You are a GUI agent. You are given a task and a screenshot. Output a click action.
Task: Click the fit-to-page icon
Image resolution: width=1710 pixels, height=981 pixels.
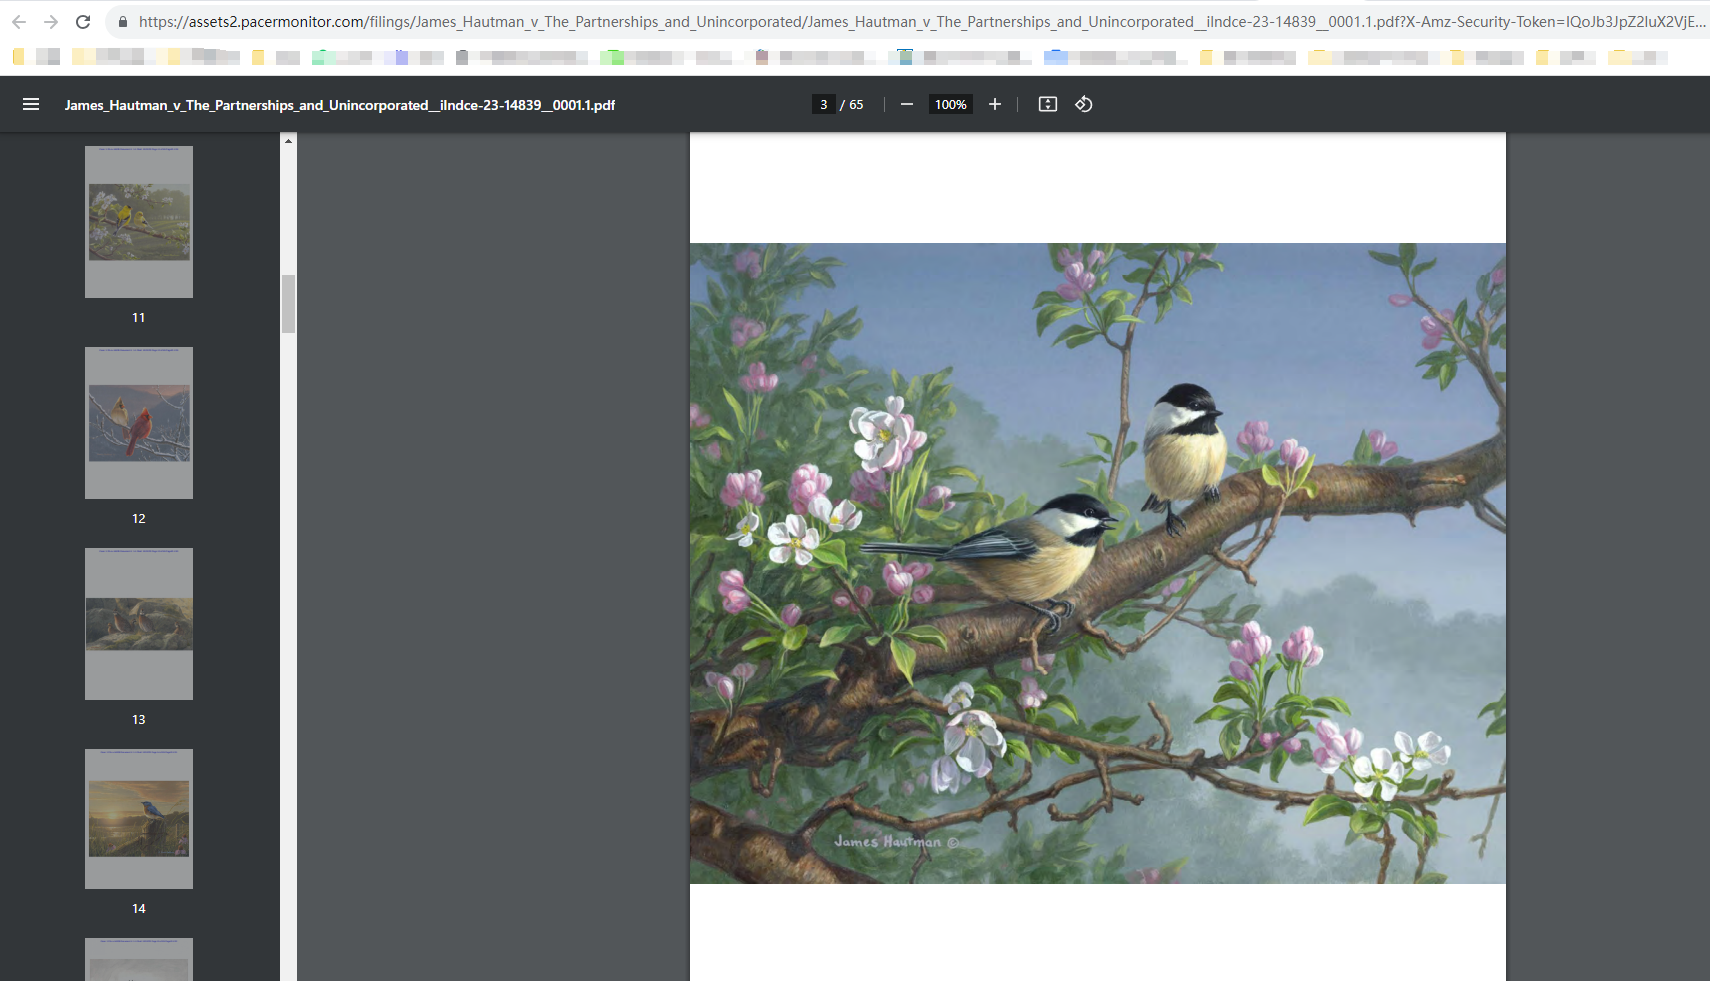(x=1048, y=104)
